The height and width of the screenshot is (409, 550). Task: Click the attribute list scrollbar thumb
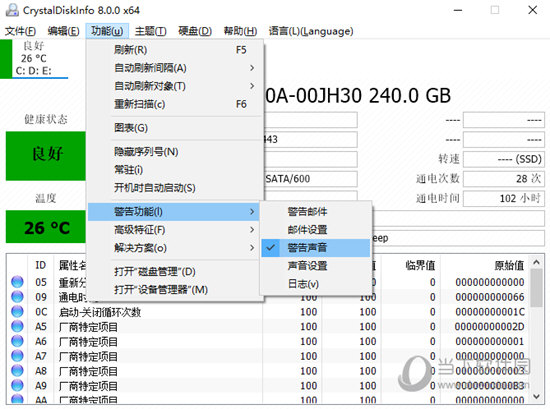[536, 288]
